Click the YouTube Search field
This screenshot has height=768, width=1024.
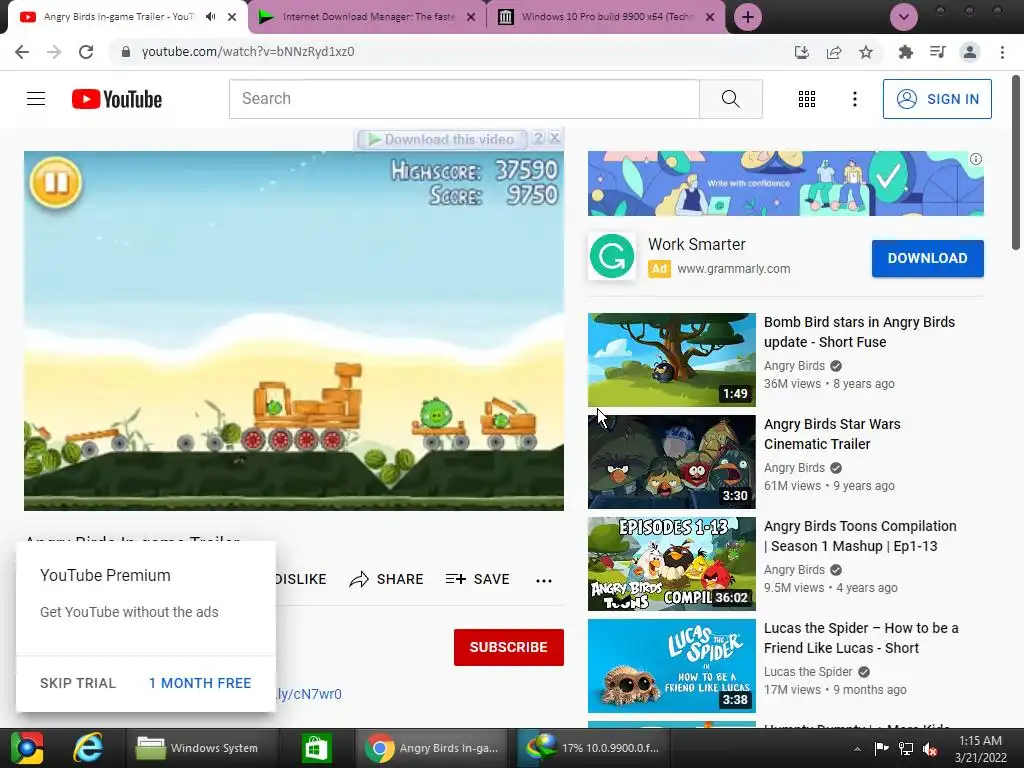click(x=464, y=99)
